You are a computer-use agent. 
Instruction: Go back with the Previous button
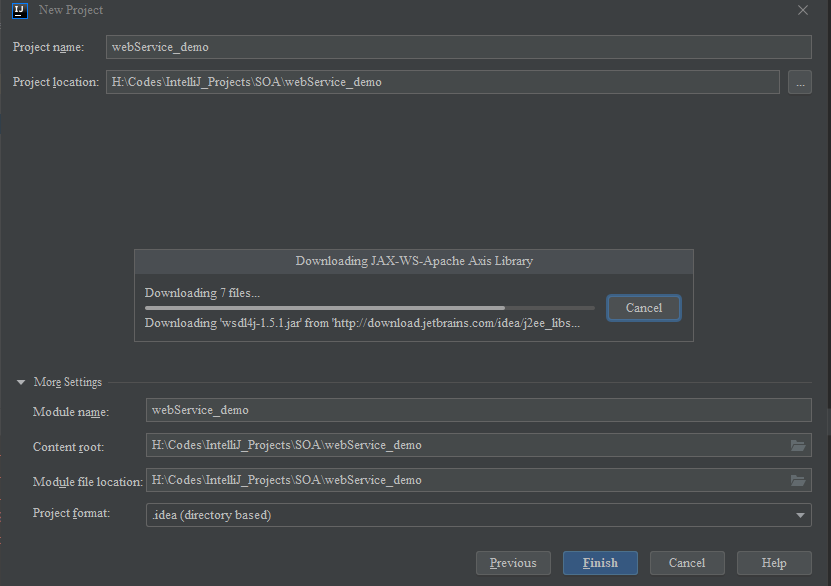click(513, 563)
